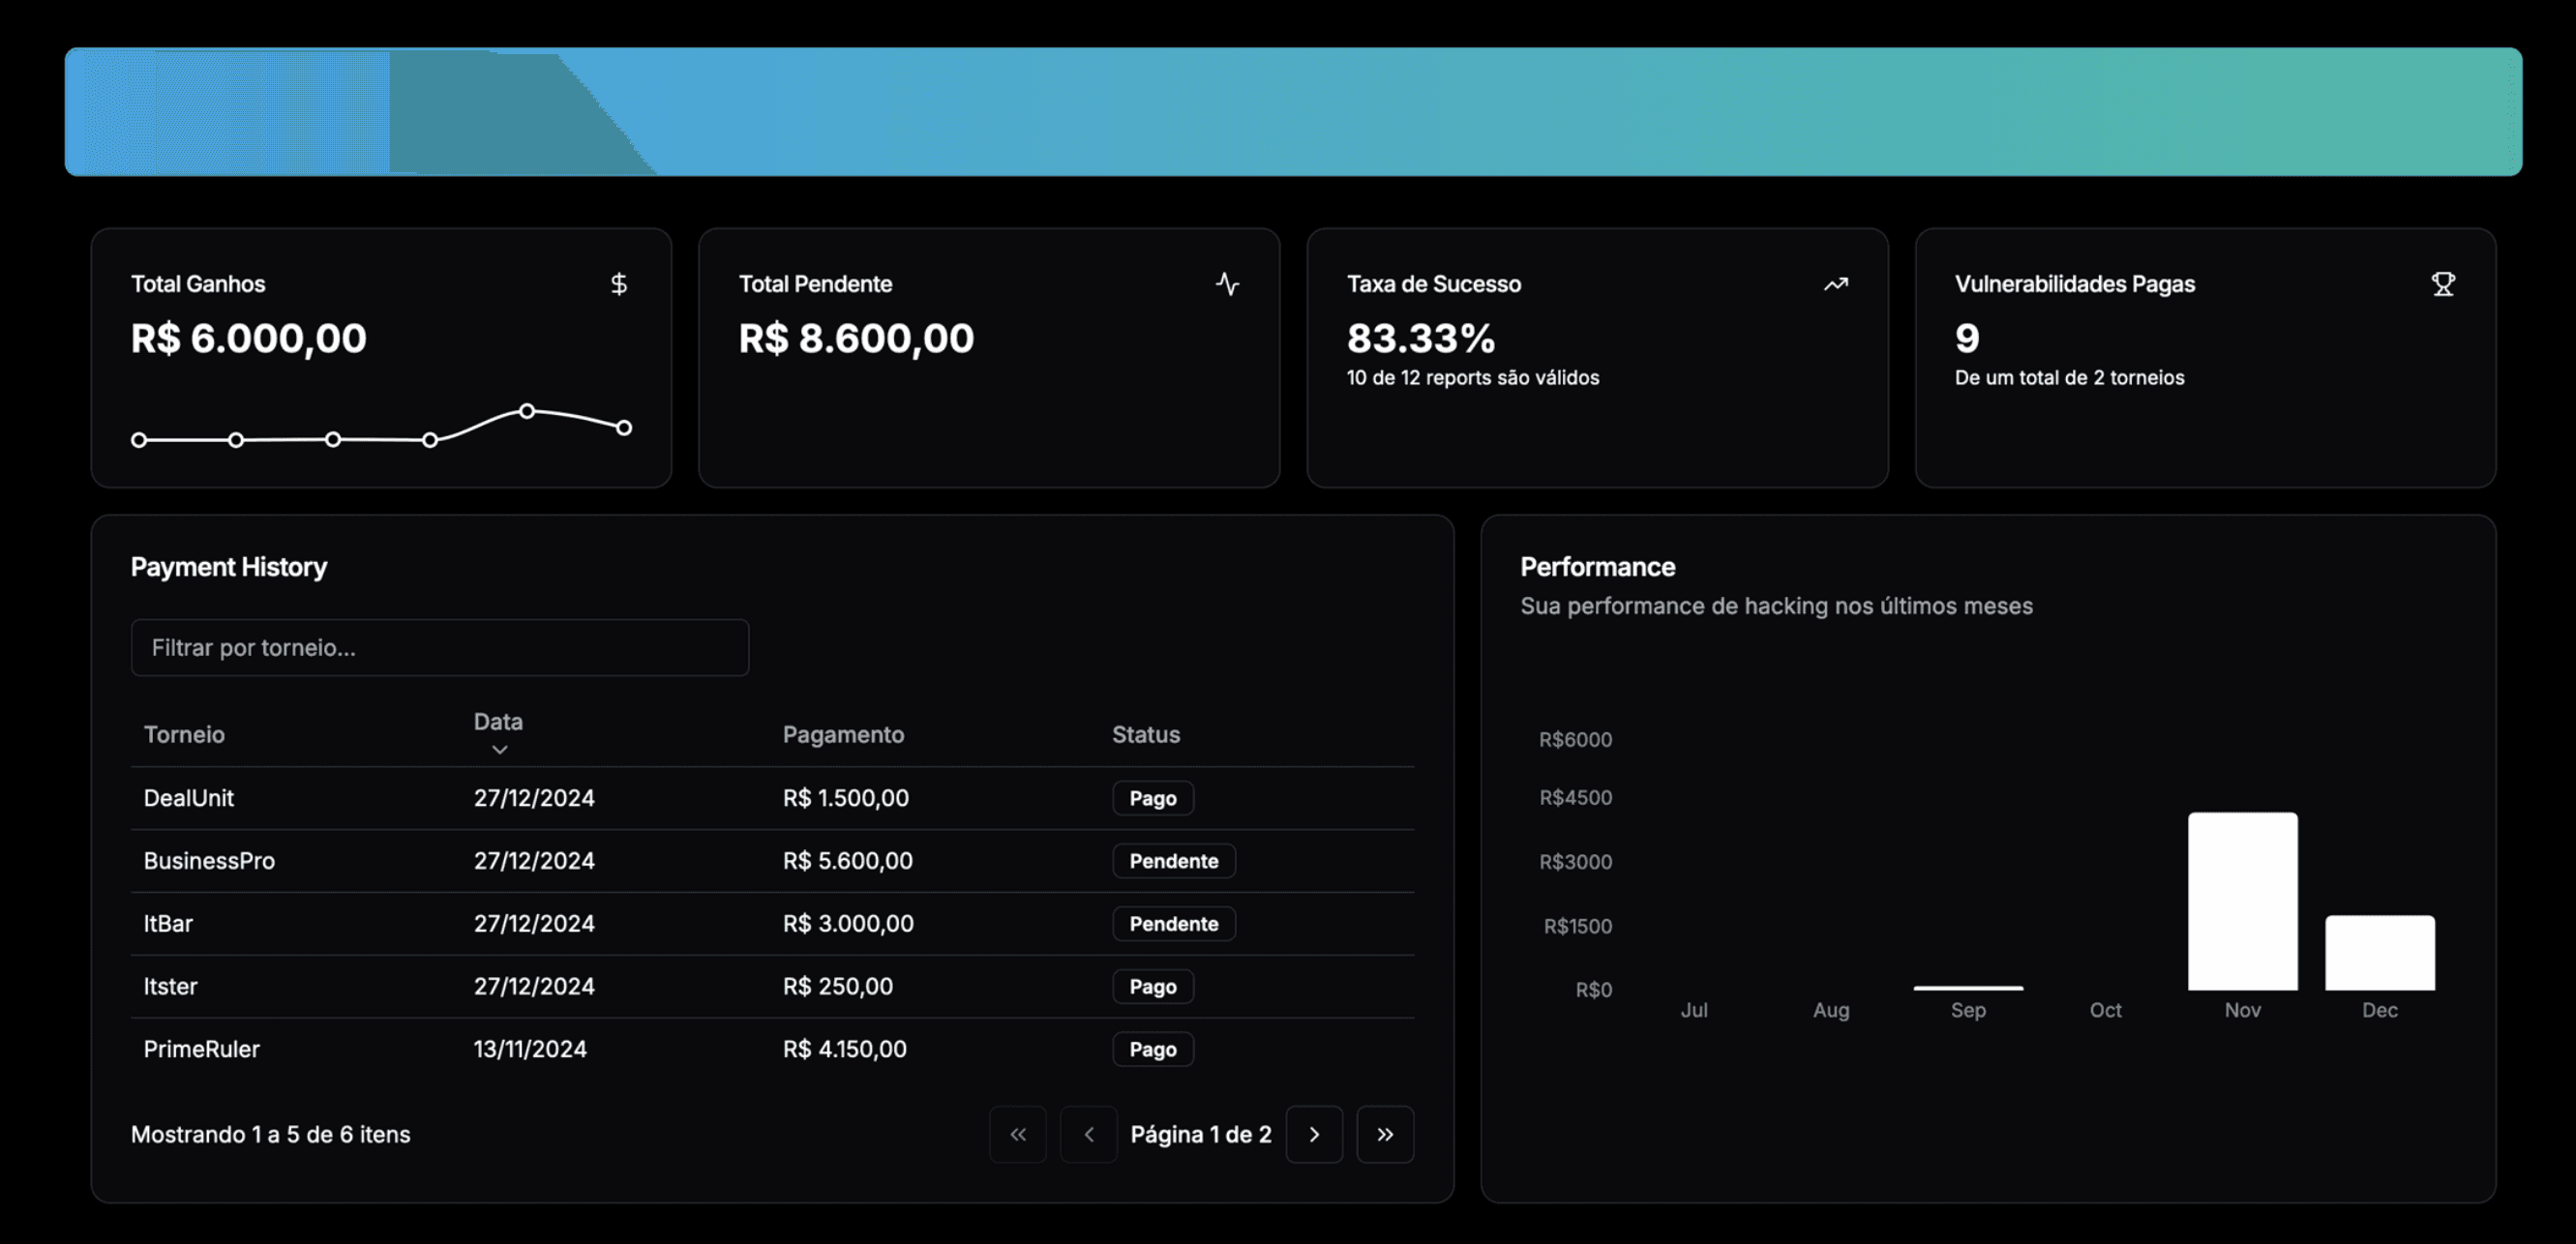Click the Filtrar por torneio input field
The width and height of the screenshot is (2576, 1244).
pos(440,647)
